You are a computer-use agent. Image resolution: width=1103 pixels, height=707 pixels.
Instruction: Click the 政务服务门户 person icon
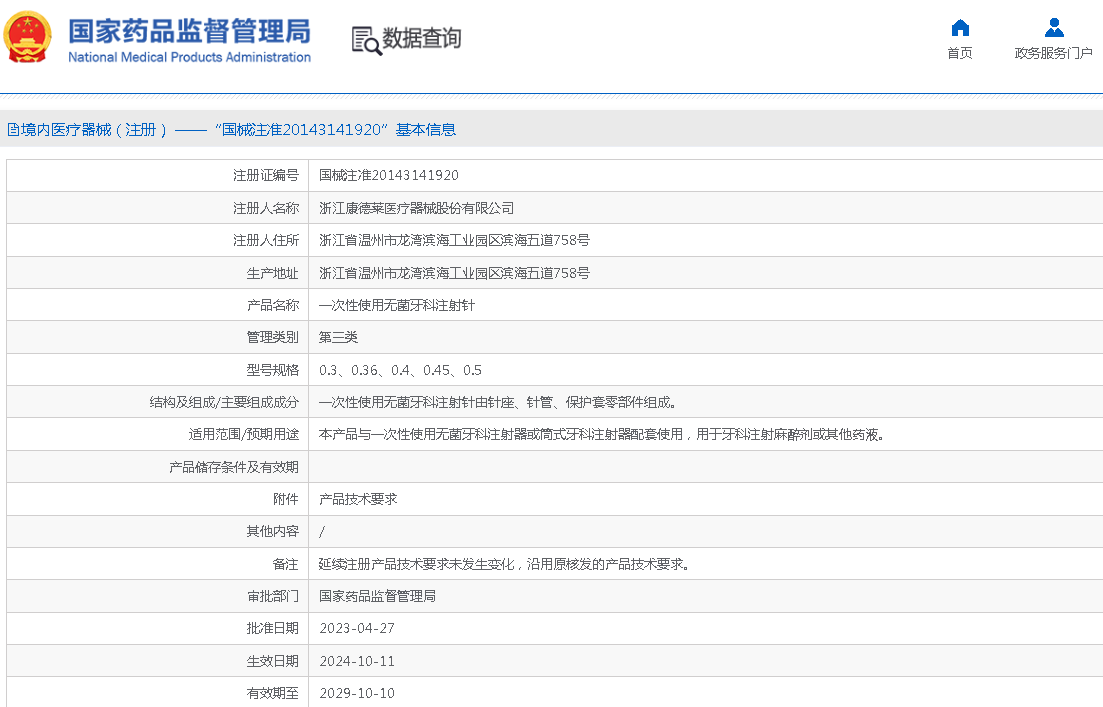click(x=1053, y=28)
